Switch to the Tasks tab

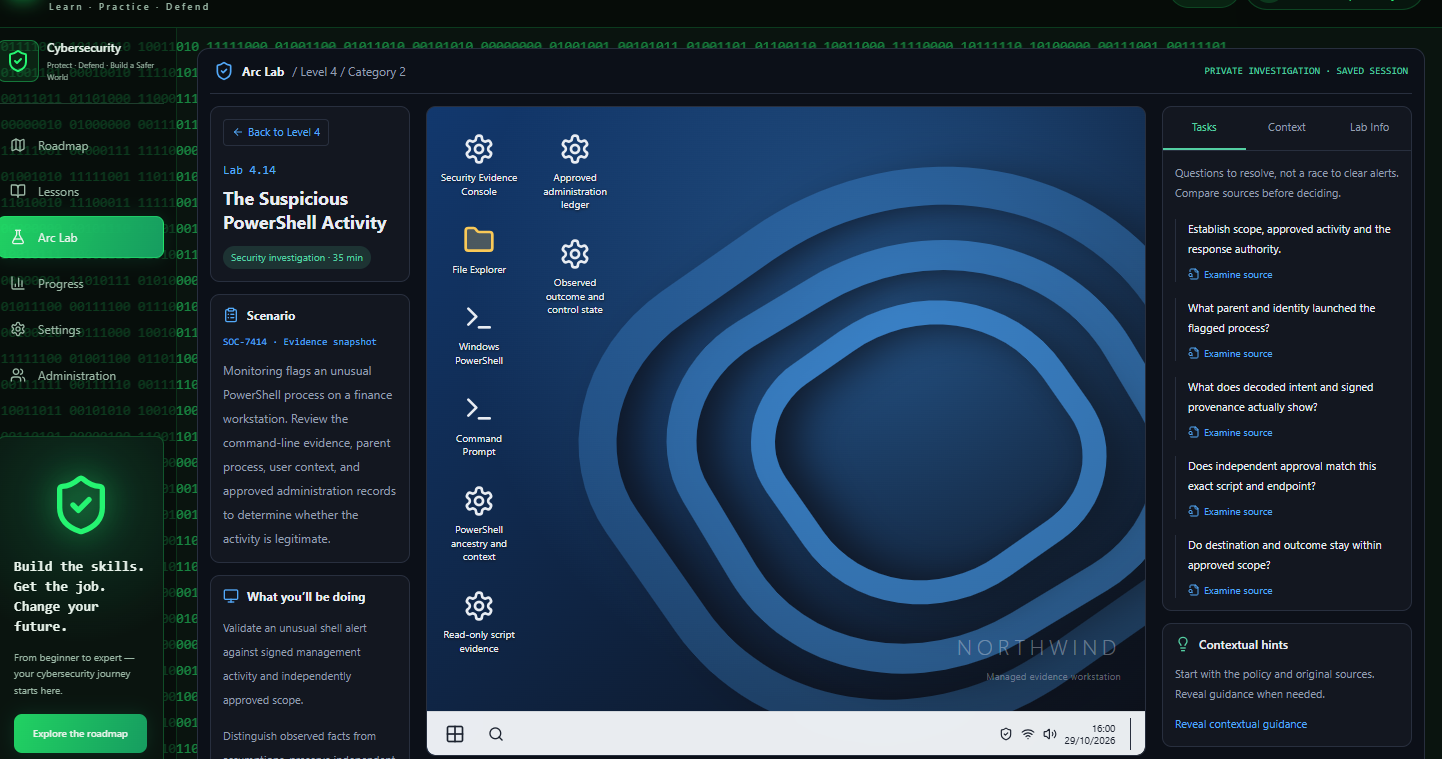click(x=1204, y=127)
